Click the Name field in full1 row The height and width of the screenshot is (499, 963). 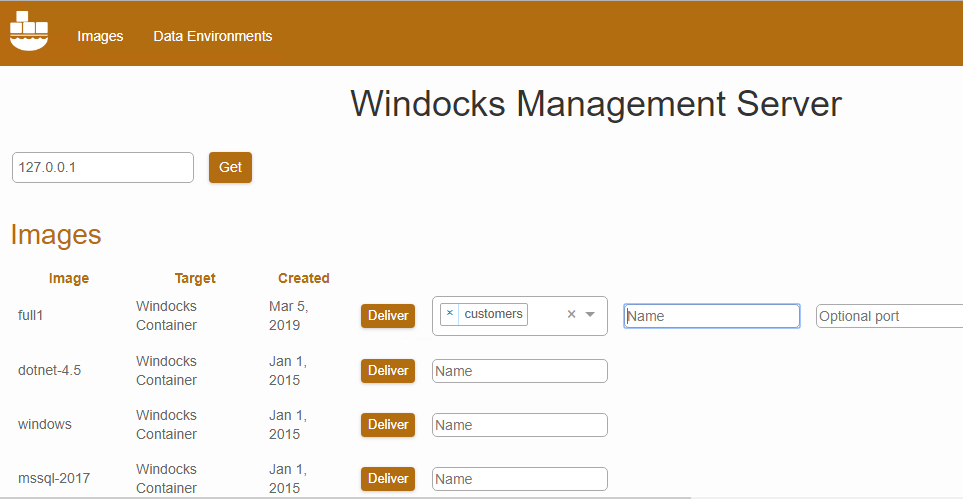(x=712, y=316)
